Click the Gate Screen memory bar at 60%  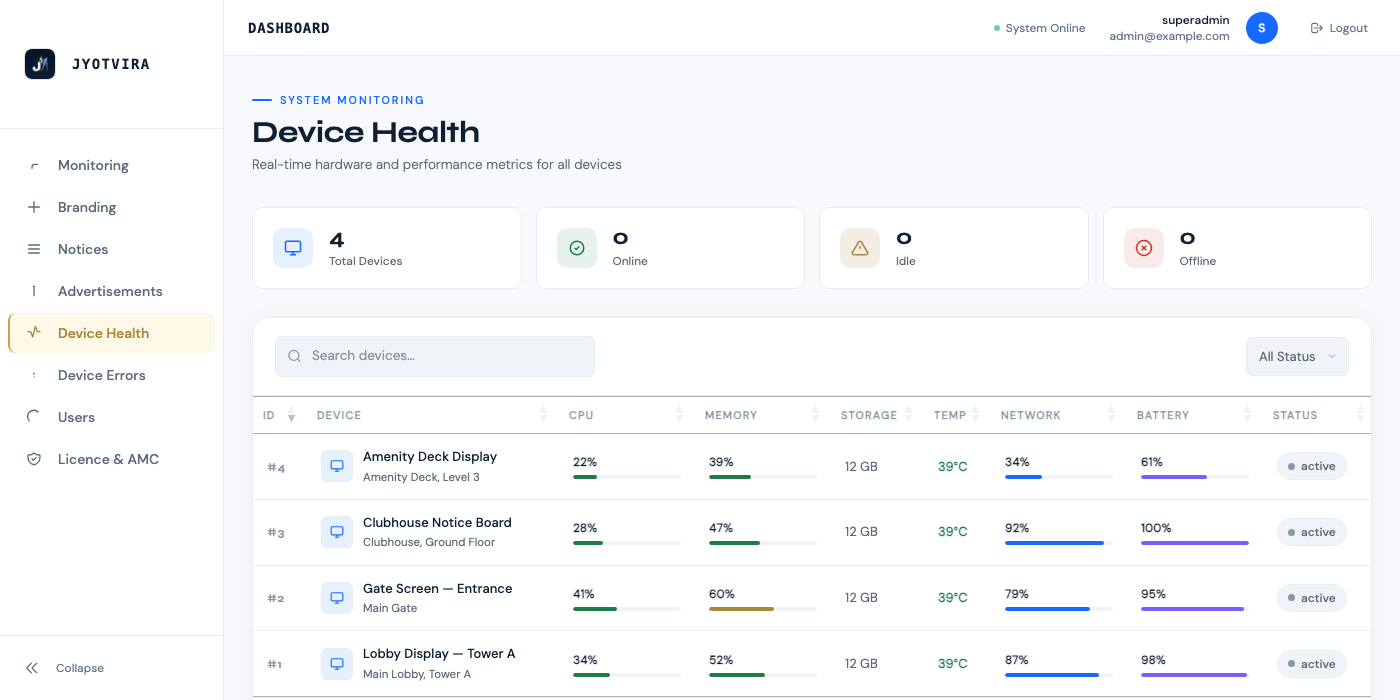pos(763,609)
